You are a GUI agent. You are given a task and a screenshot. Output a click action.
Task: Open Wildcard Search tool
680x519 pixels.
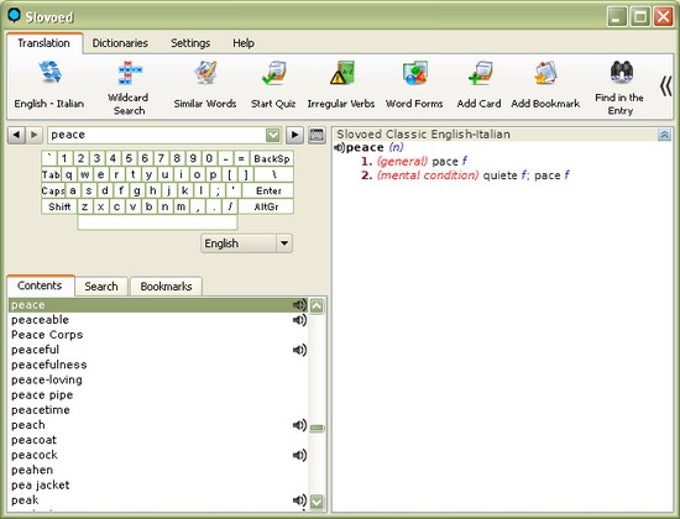coord(130,72)
